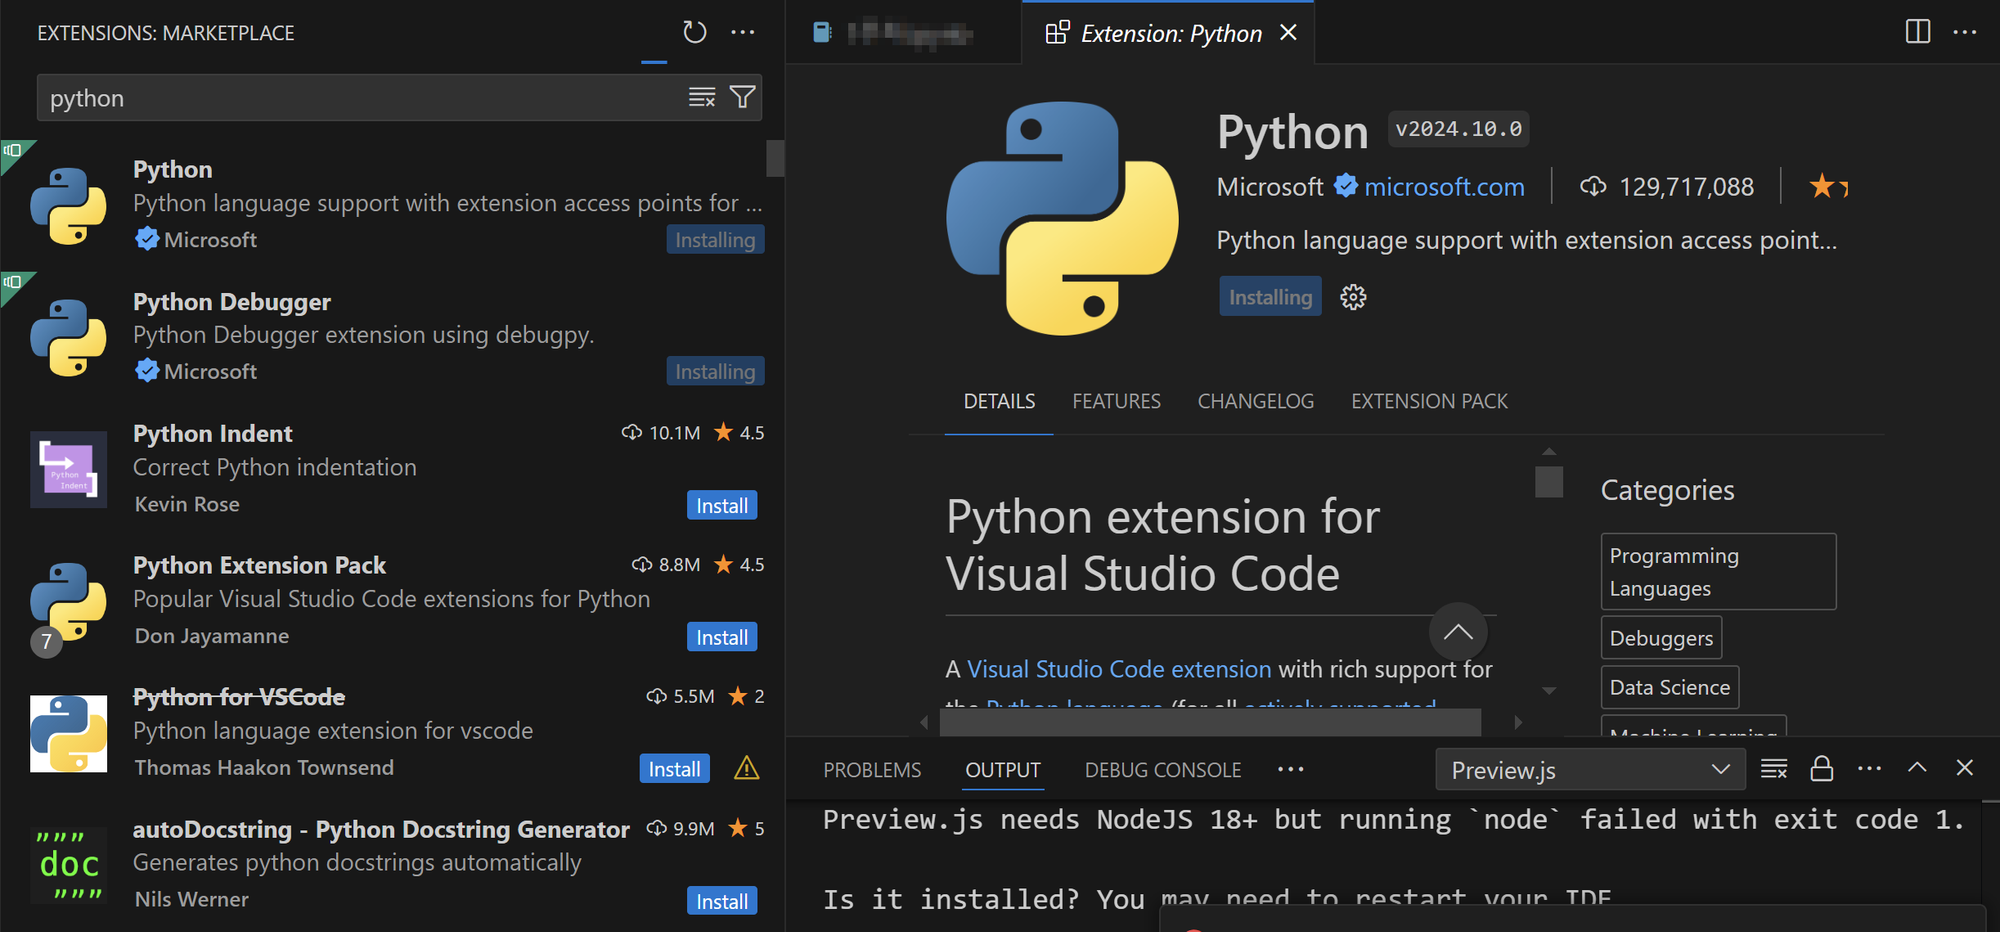This screenshot has width=2000, height=932.
Task: Click Python for VSCode logo thumbnail
Action: point(68,734)
